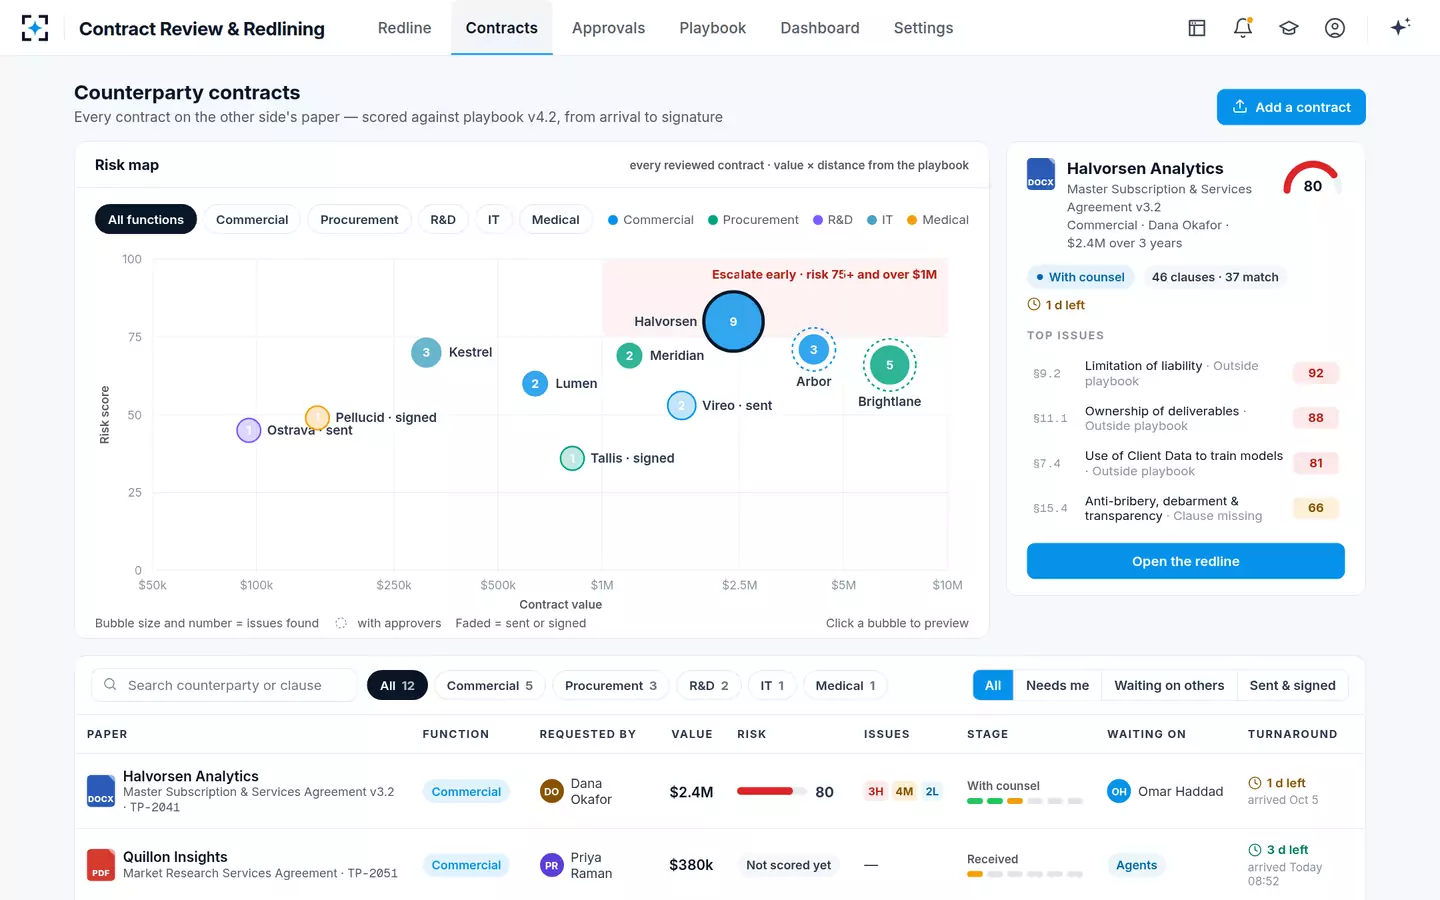
Task: Click the DOCX file icon in Halvorsen row
Action: (x=101, y=791)
